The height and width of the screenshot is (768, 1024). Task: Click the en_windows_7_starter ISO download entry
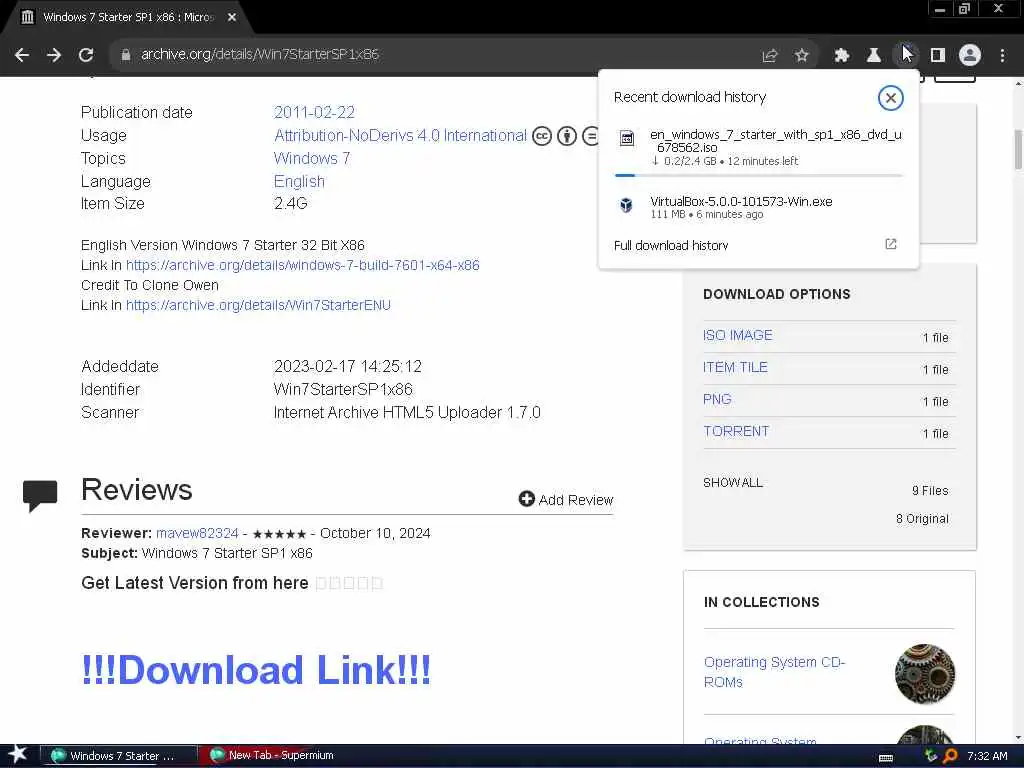point(758,147)
